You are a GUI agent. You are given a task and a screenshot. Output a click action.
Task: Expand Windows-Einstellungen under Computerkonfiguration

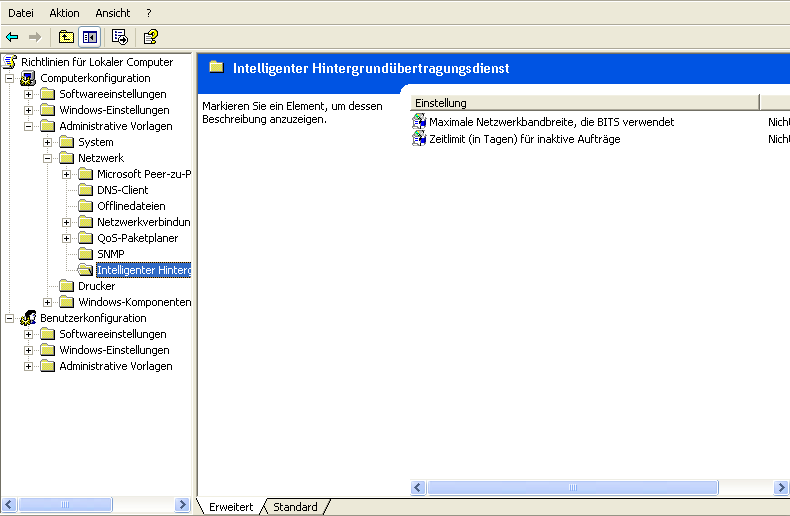coord(28,110)
